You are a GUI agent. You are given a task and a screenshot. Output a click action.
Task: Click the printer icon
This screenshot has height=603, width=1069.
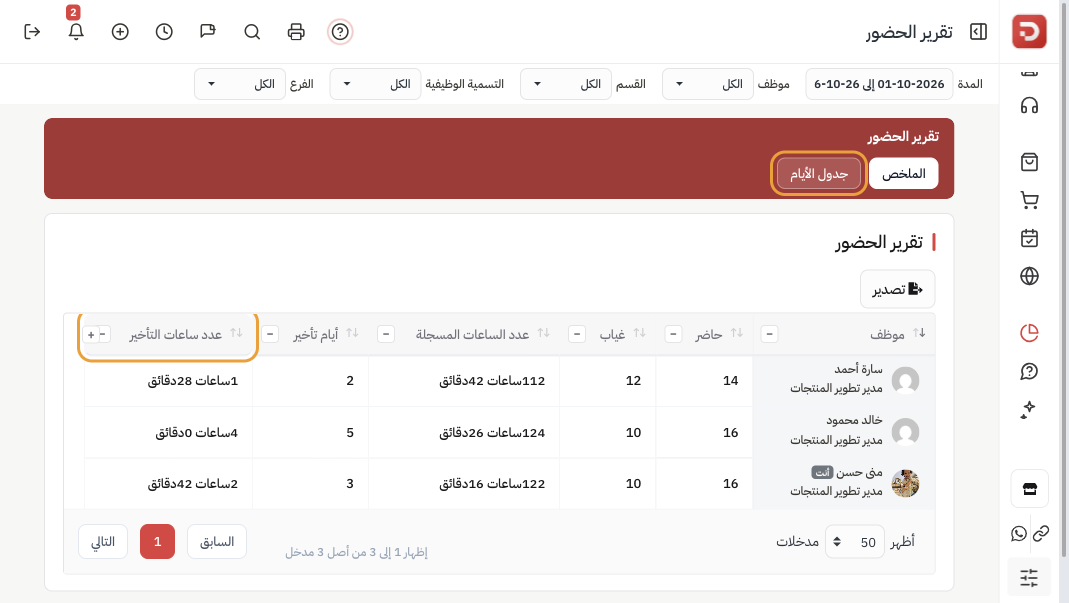pyautogui.click(x=296, y=32)
